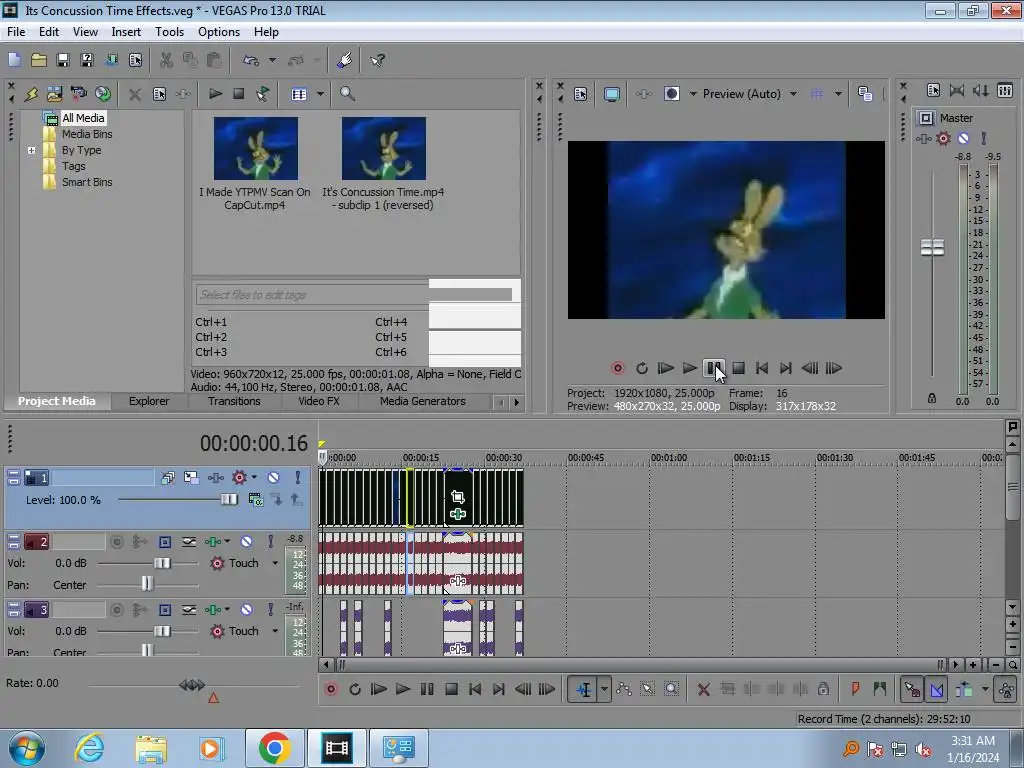Stop playback in the timeline transport bar
This screenshot has height=768, width=1024.
coord(451,689)
